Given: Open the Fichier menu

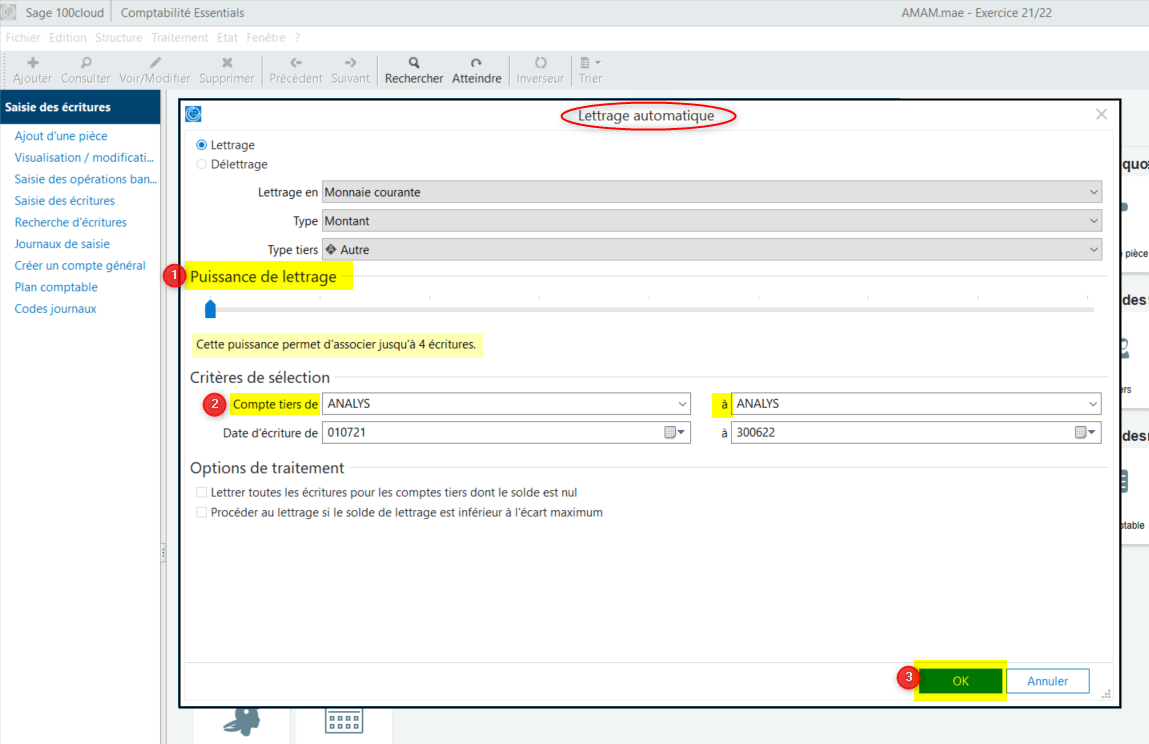Looking at the screenshot, I should [x=23, y=38].
